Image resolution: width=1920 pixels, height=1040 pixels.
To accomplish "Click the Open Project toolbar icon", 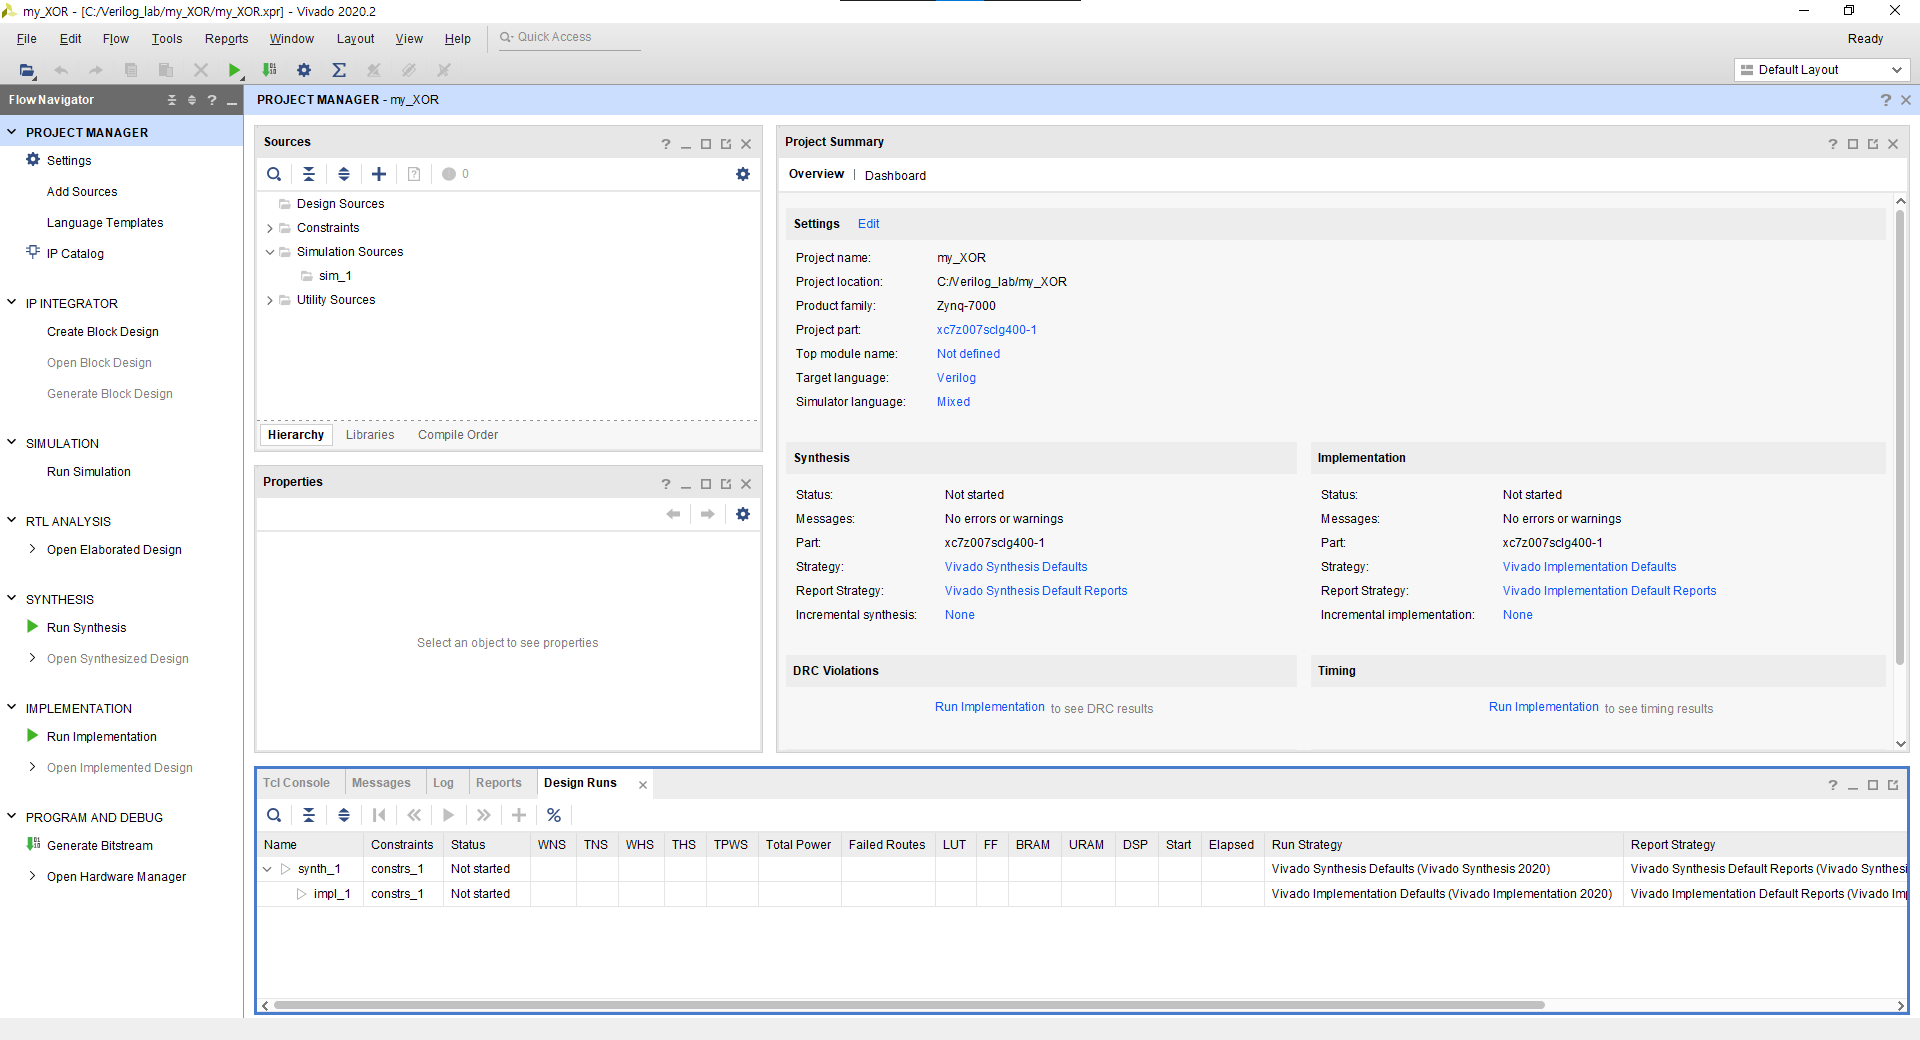I will [x=27, y=70].
